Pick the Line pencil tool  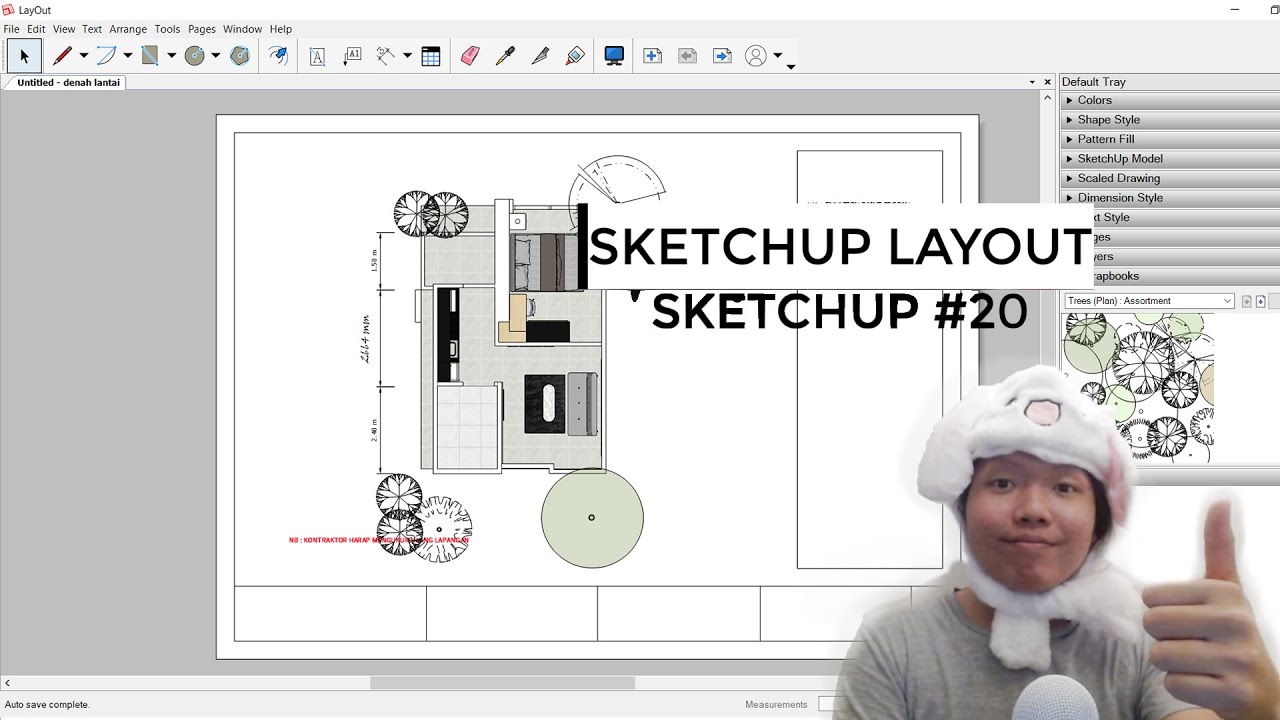tap(63, 56)
